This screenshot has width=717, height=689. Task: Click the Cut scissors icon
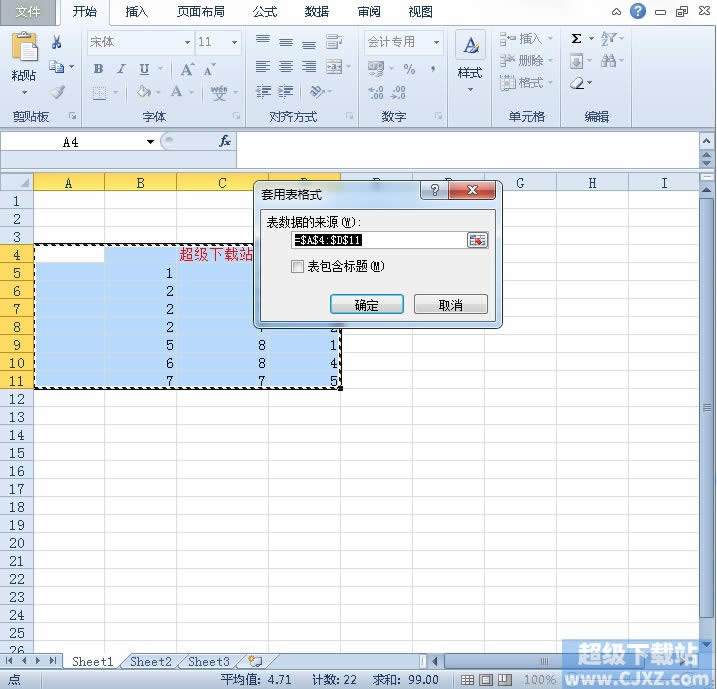click(x=56, y=43)
